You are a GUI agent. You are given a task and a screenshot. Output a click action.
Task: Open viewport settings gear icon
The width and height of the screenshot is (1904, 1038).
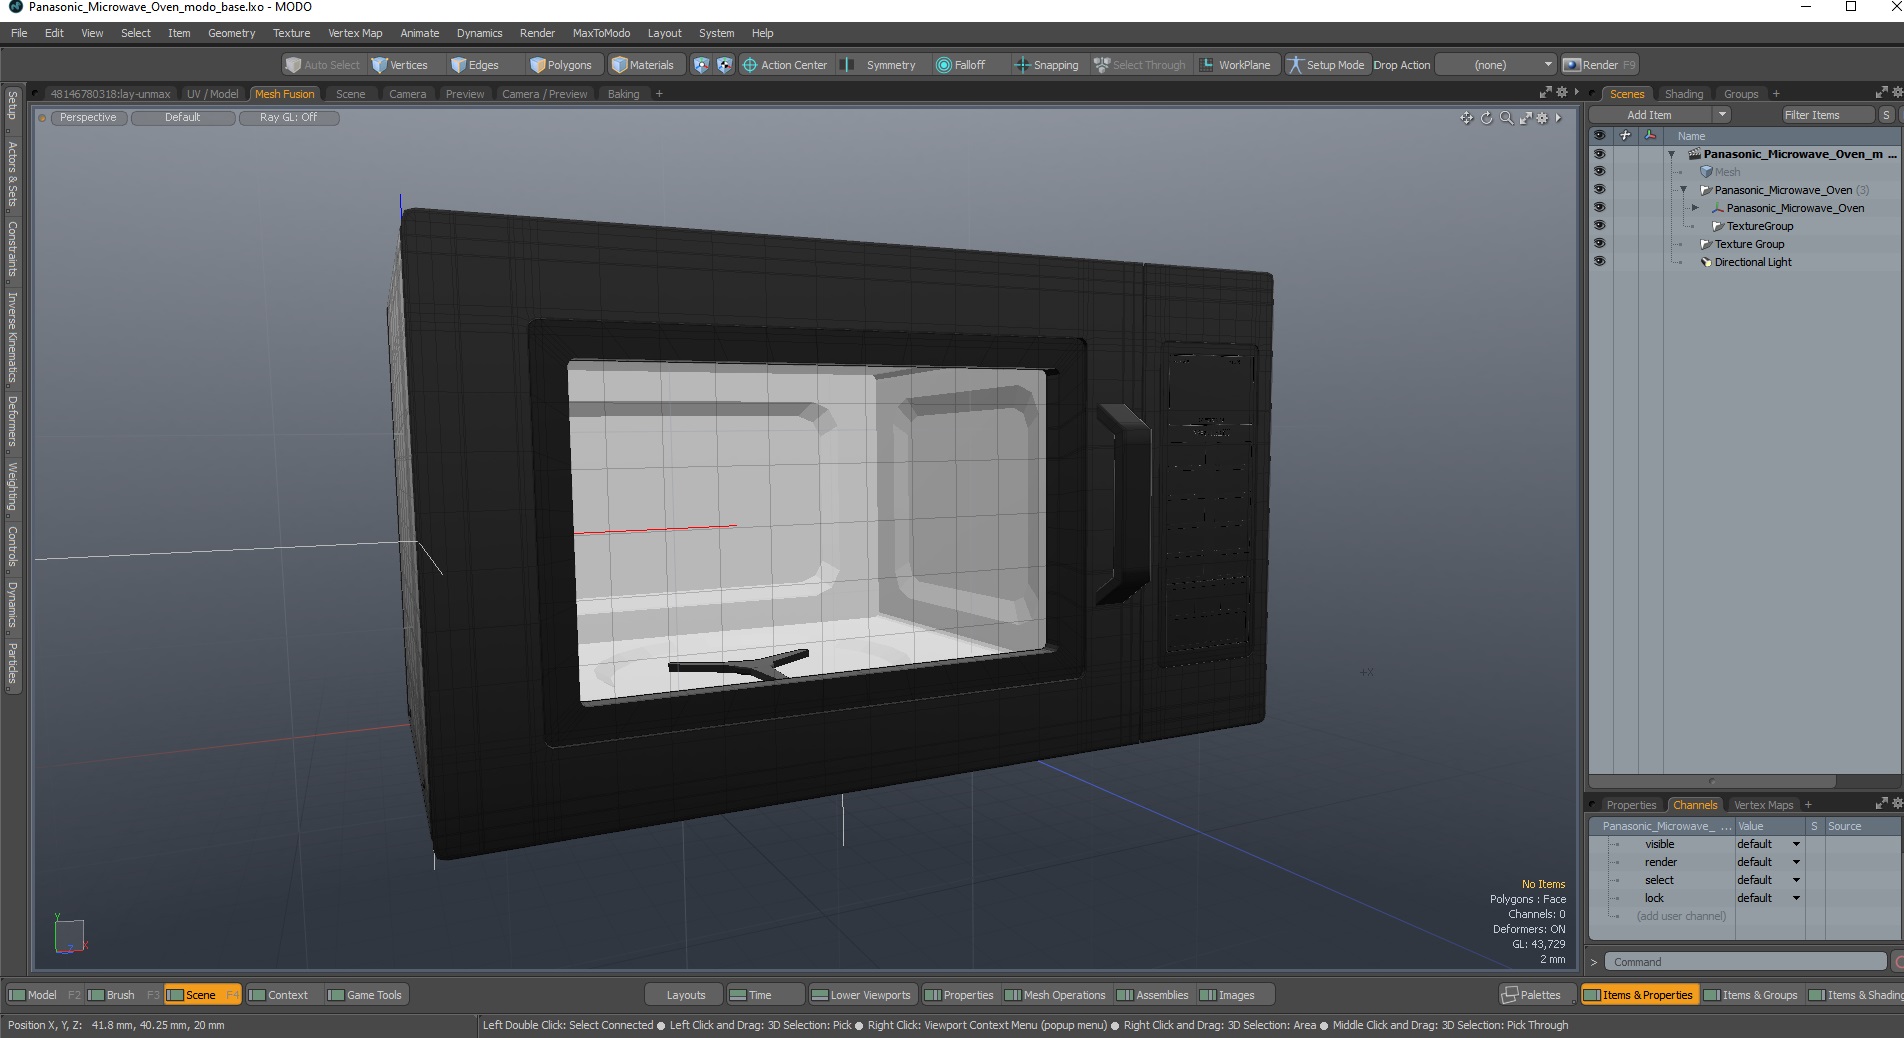click(x=1542, y=118)
